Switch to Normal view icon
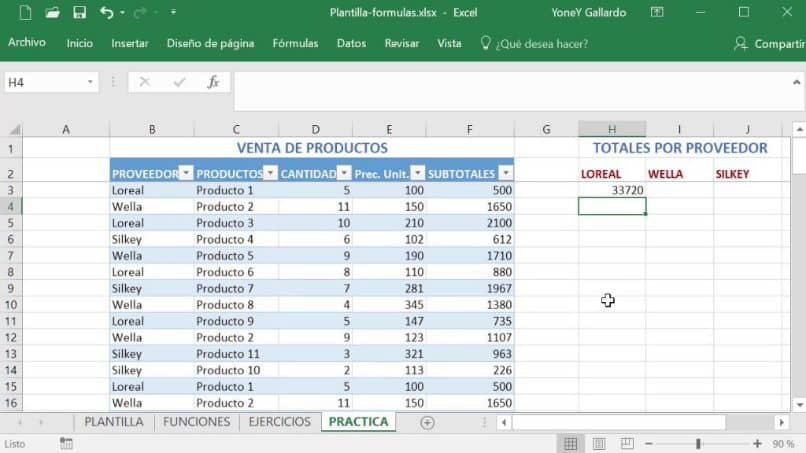The height and width of the screenshot is (453, 806). point(571,444)
